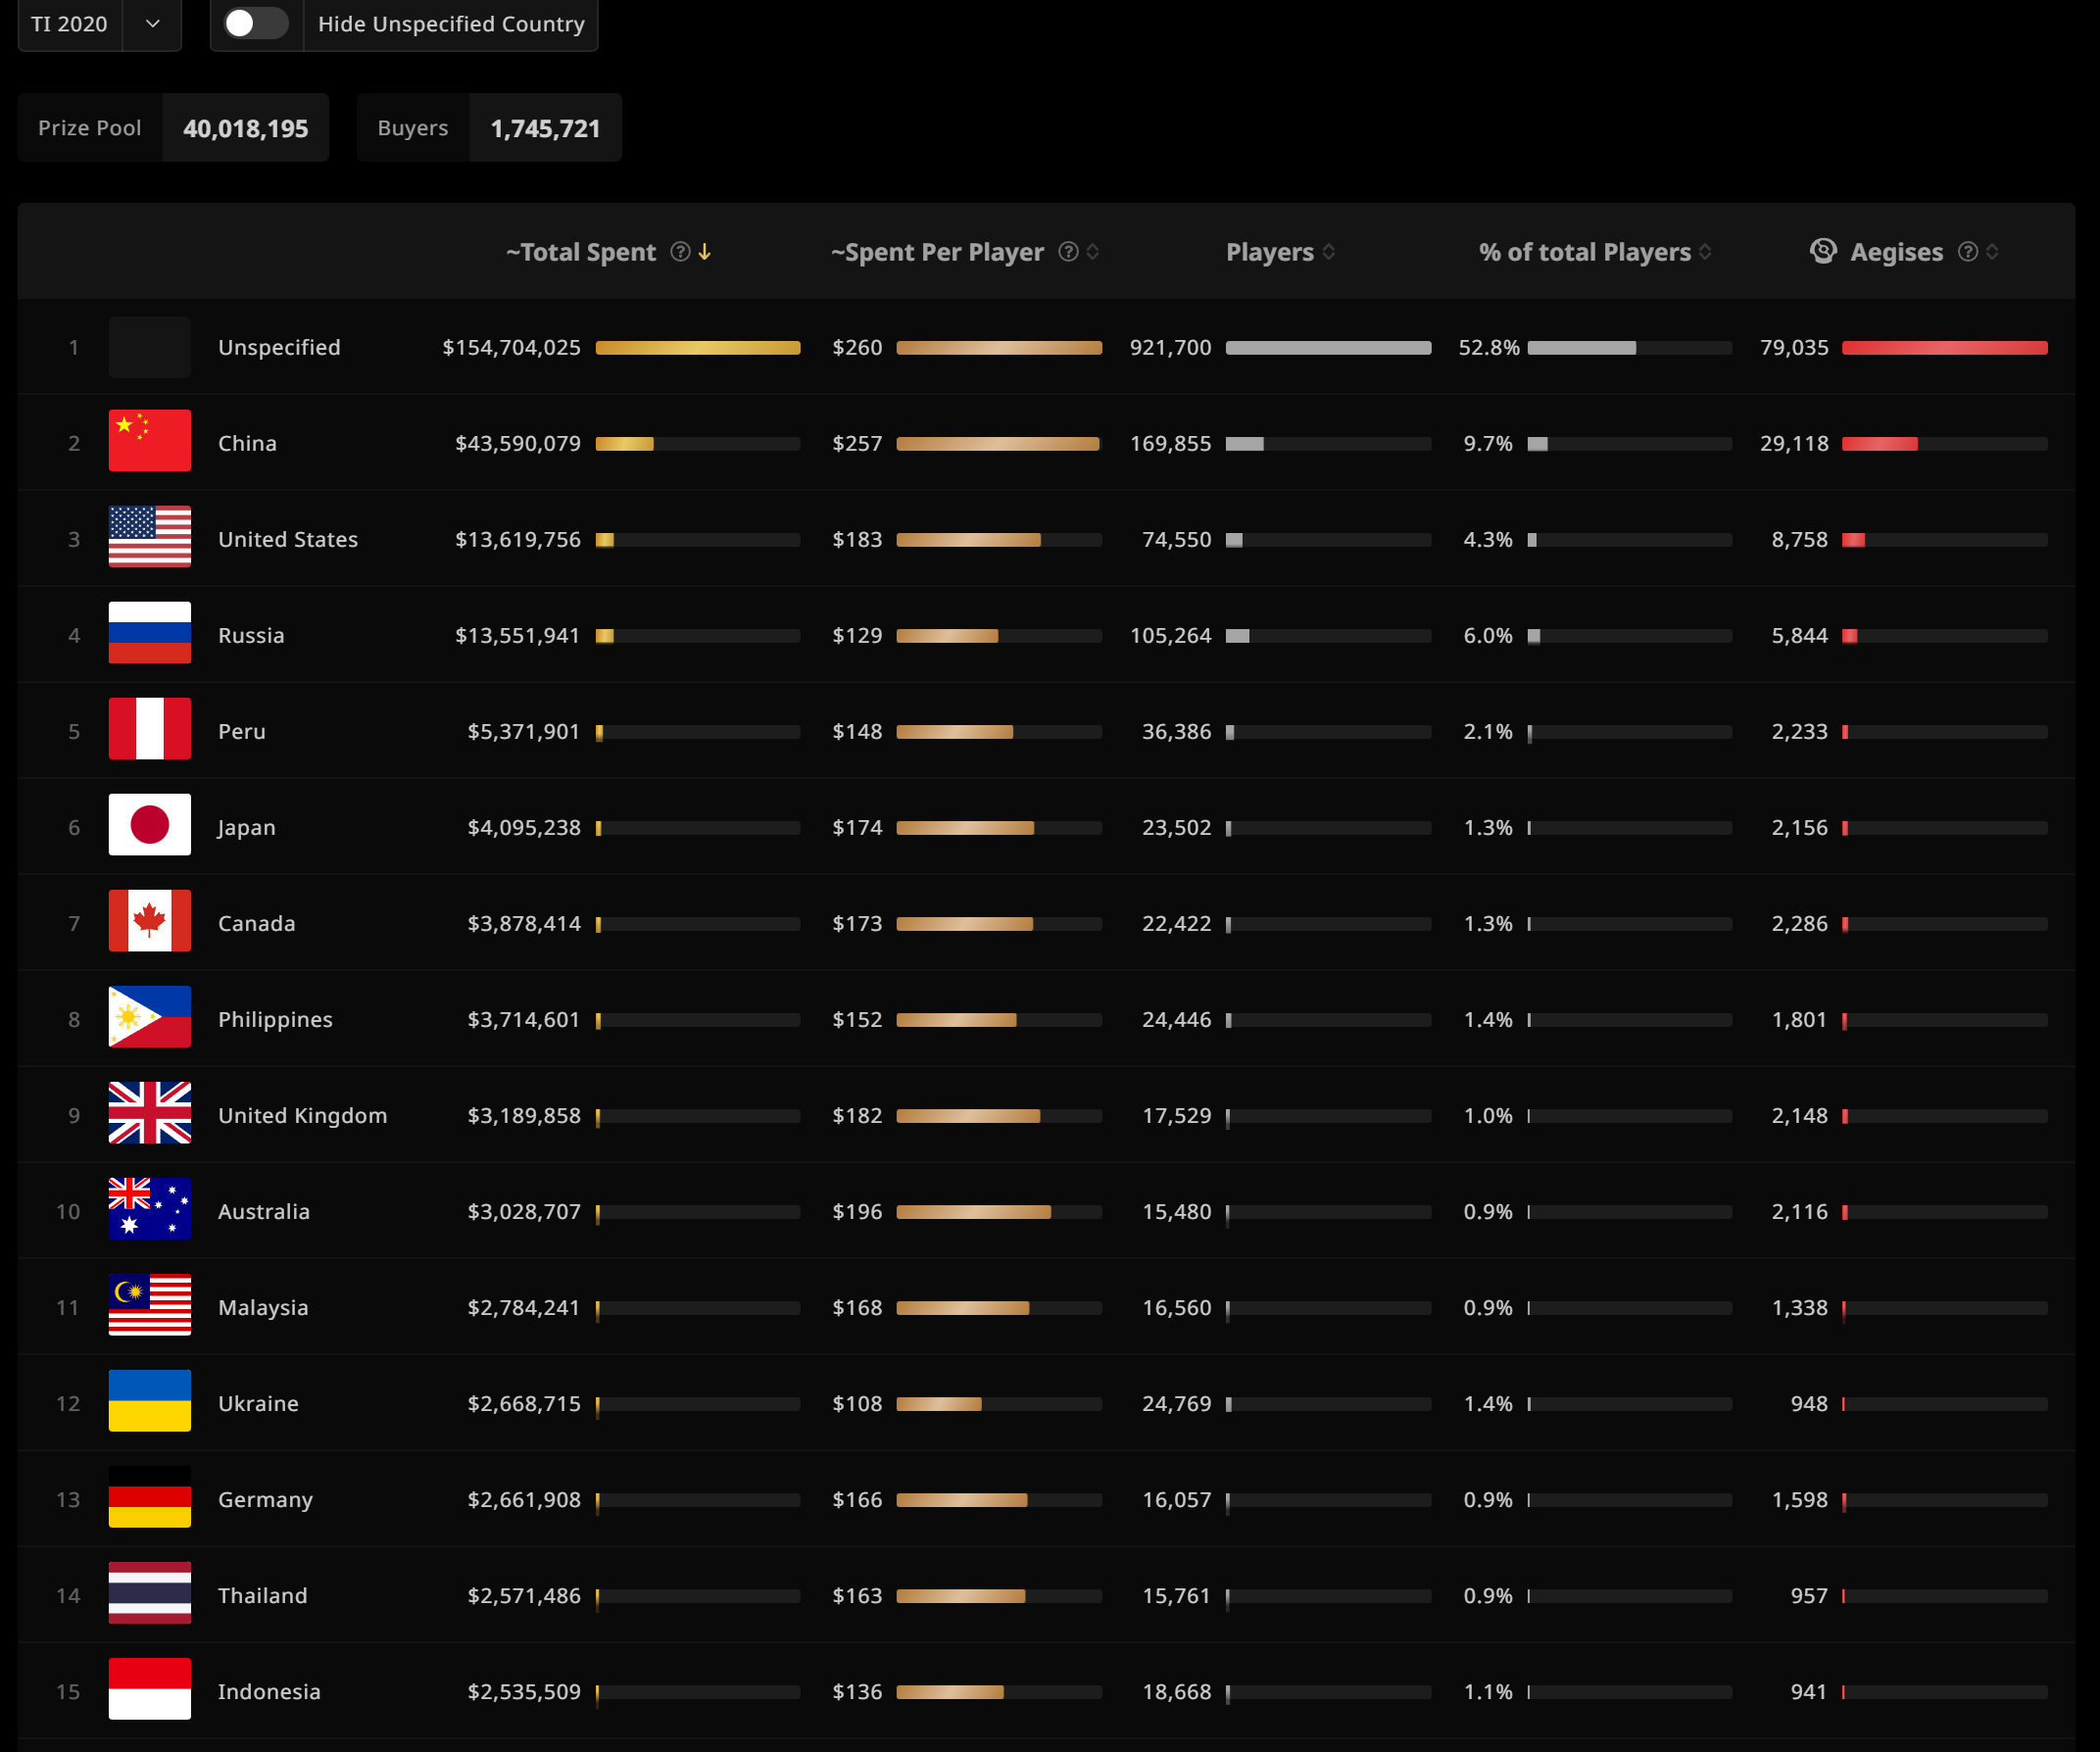
Task: Click the China country name
Action: point(247,443)
